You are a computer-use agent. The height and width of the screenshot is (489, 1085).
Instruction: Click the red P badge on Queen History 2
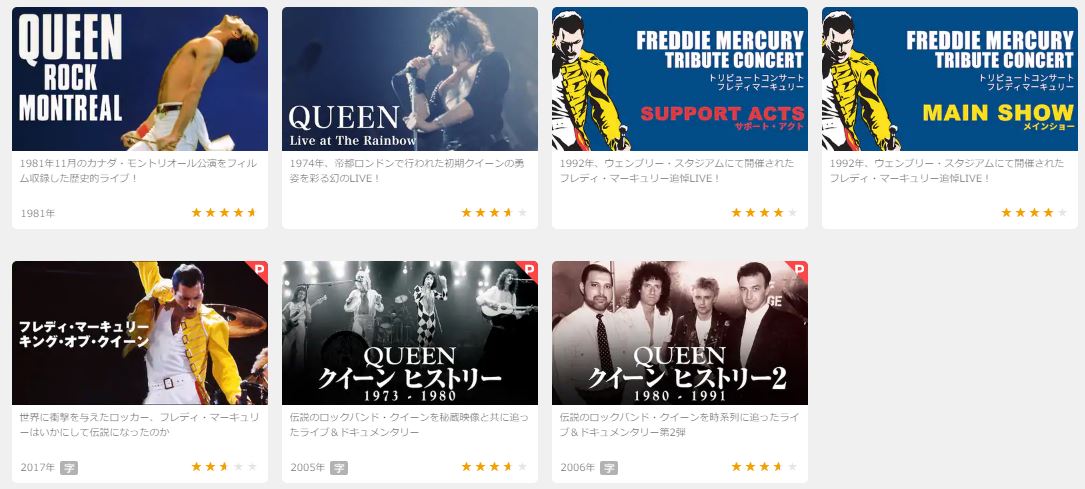click(799, 270)
